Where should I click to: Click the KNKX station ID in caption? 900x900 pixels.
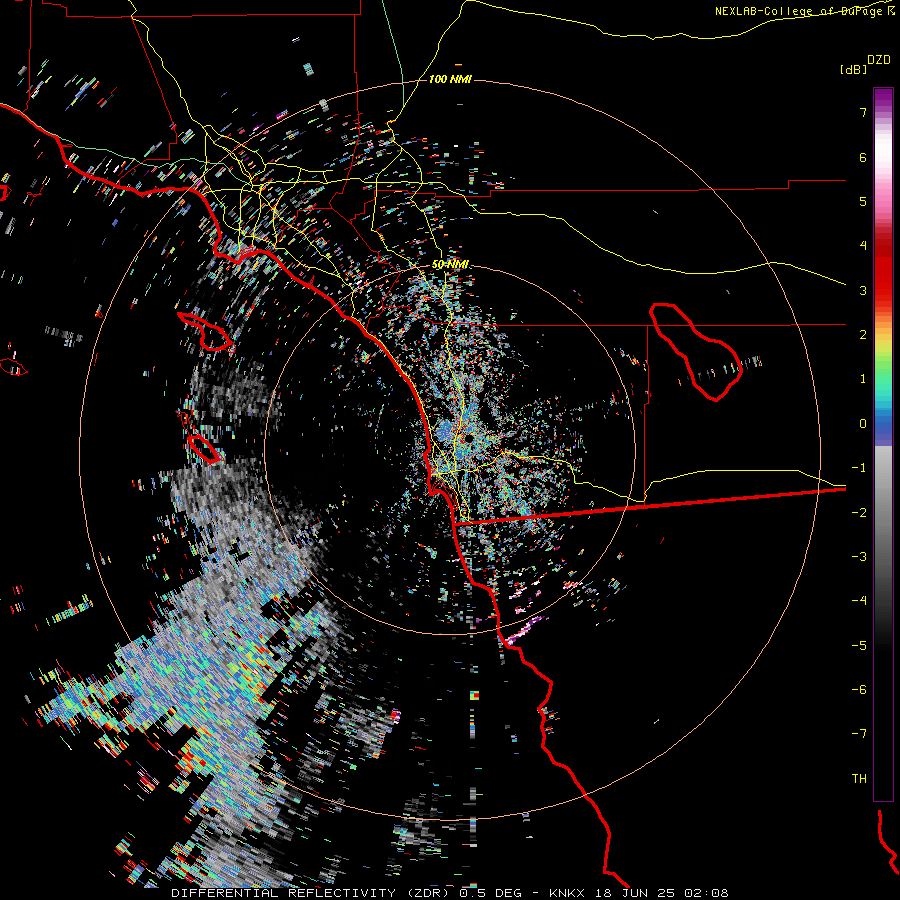click(x=567, y=893)
